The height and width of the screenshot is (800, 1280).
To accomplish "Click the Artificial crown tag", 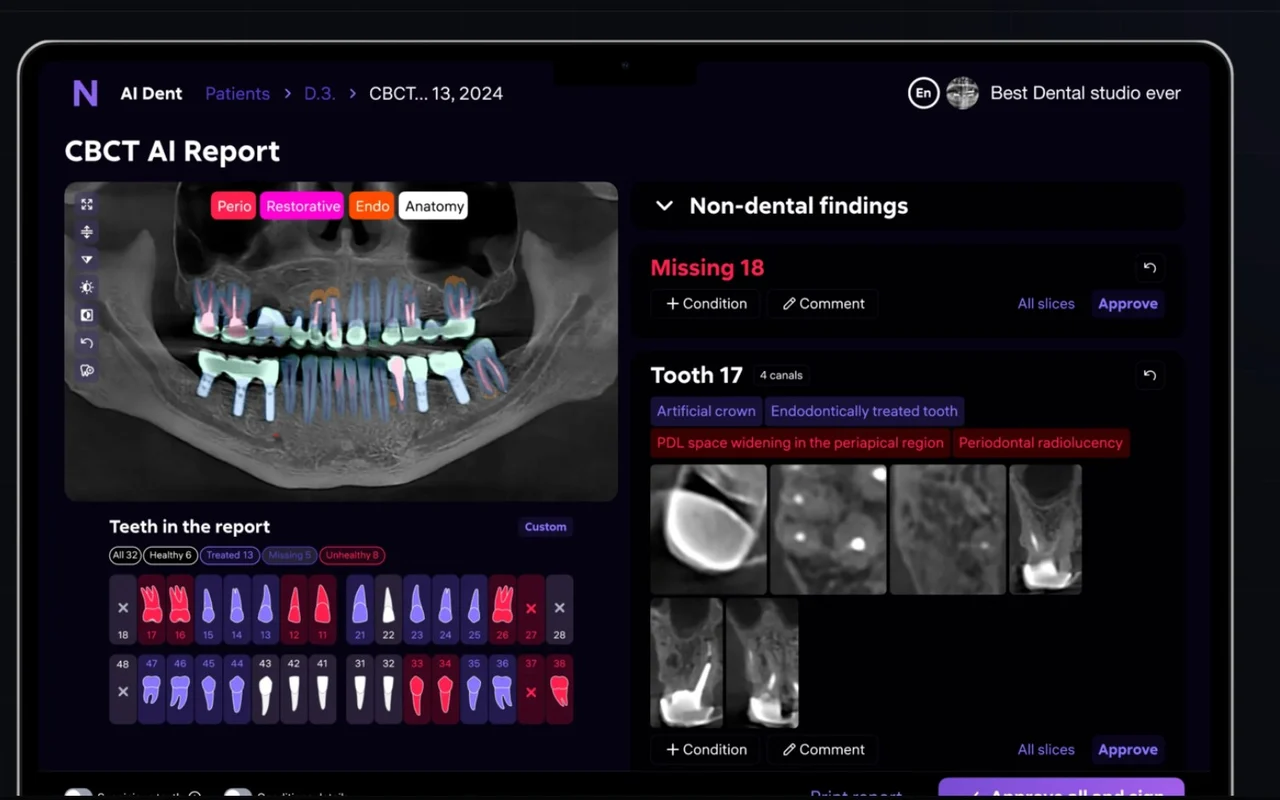I will coord(706,411).
